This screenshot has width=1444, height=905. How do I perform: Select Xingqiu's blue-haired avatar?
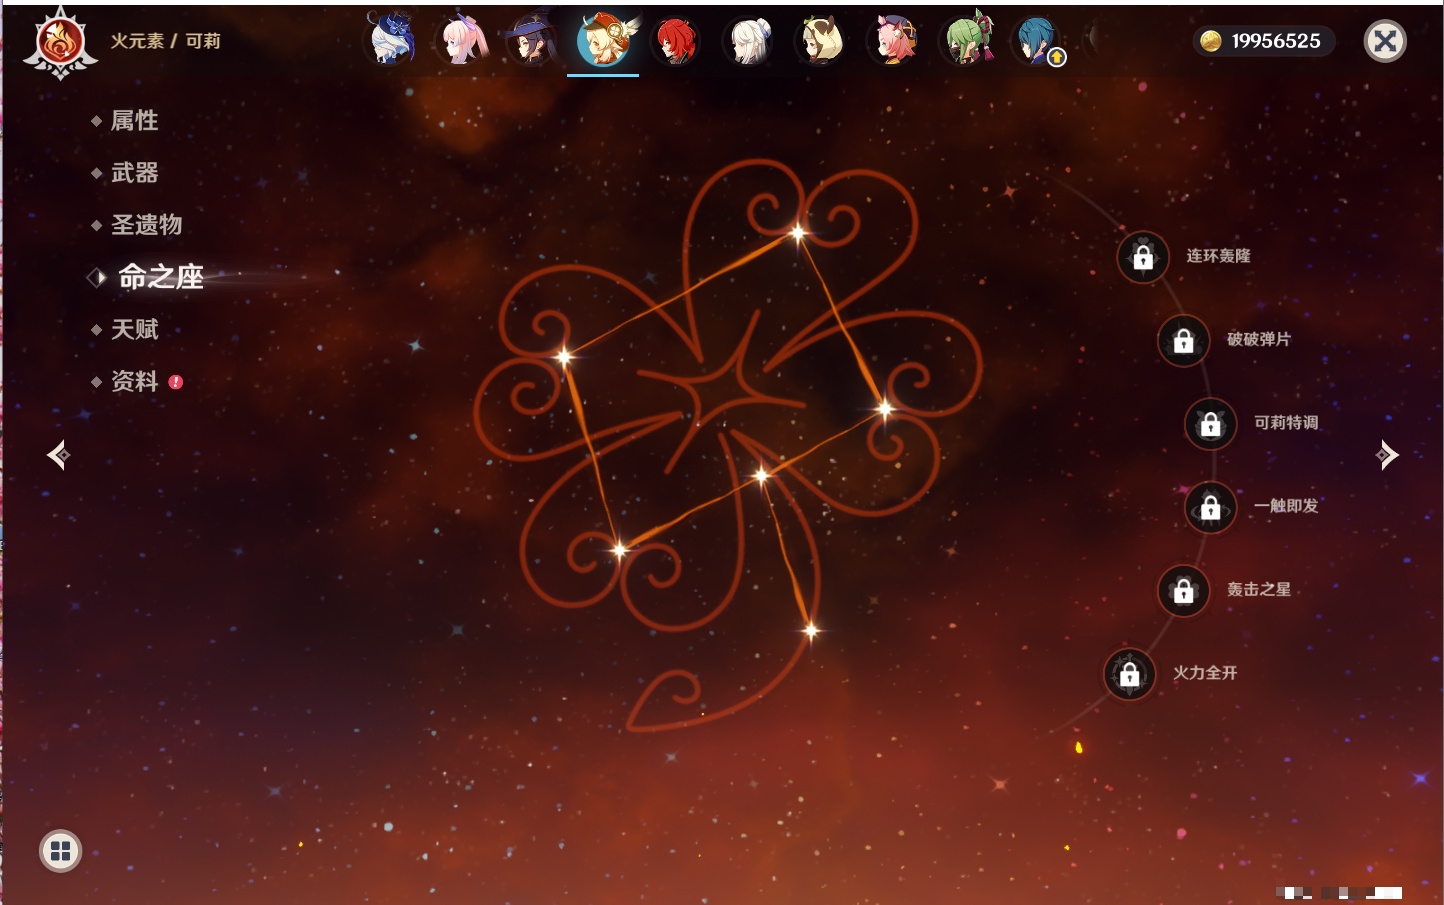(x=1037, y=41)
